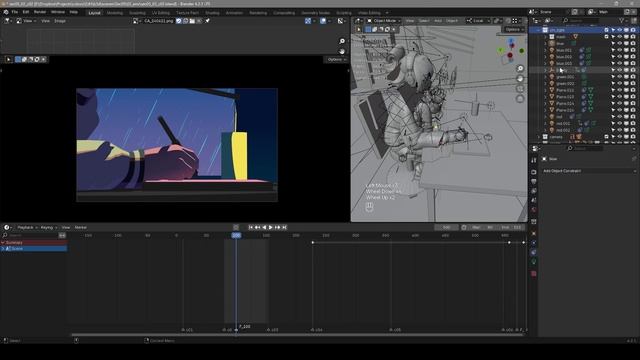640x360 pixels.
Task: Click the outliner search field
Action: [580, 20]
